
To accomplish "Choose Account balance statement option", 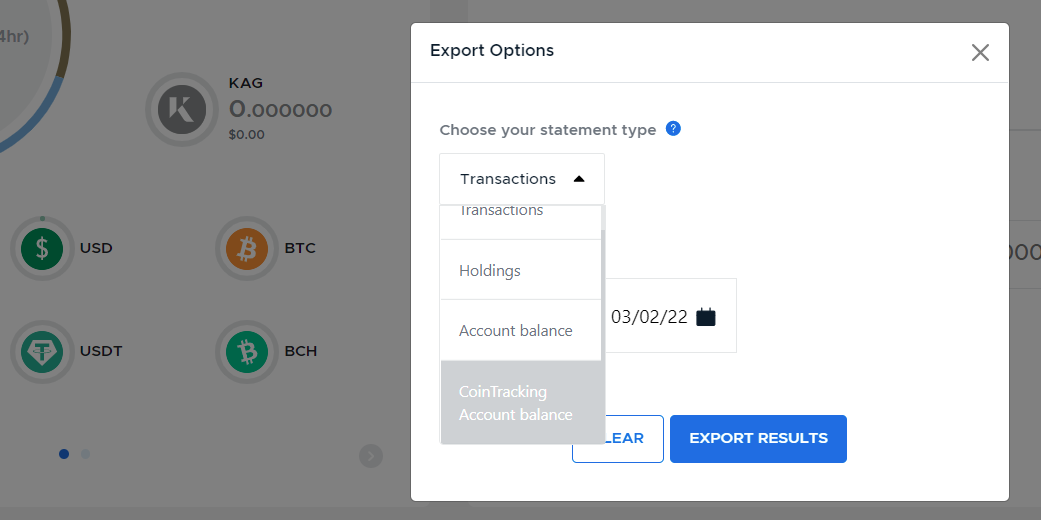I will (x=520, y=331).
